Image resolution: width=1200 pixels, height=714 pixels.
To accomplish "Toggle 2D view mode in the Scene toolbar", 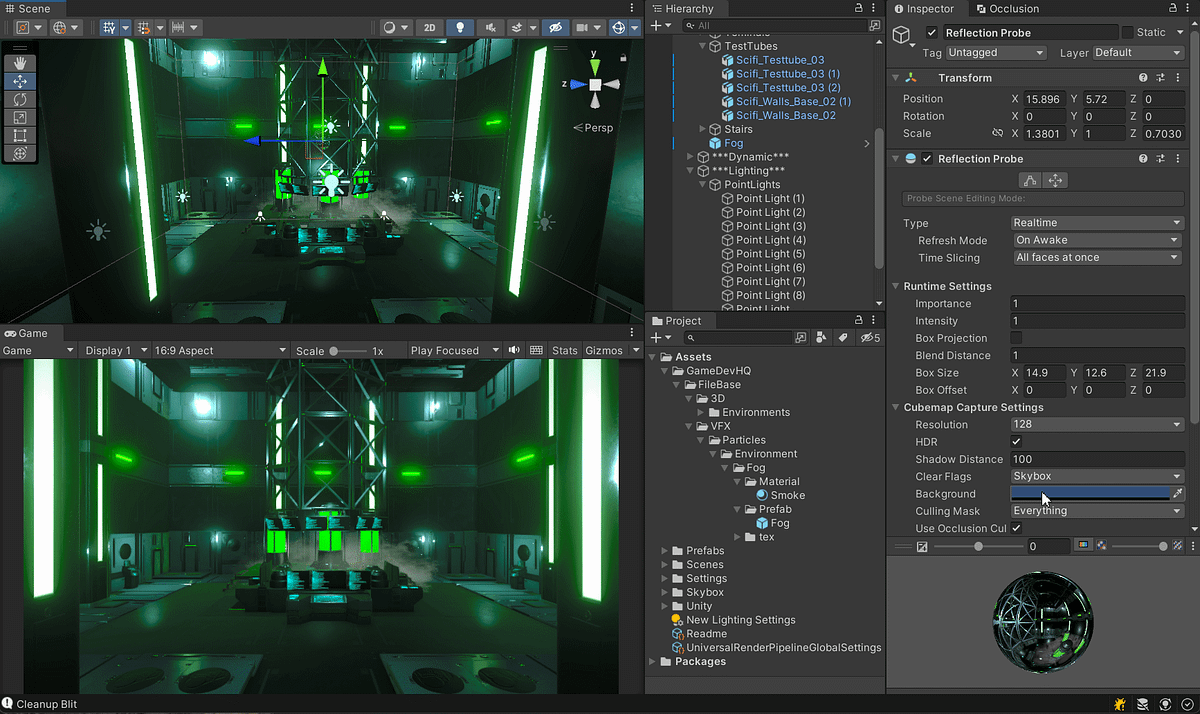I will pyautogui.click(x=429, y=27).
